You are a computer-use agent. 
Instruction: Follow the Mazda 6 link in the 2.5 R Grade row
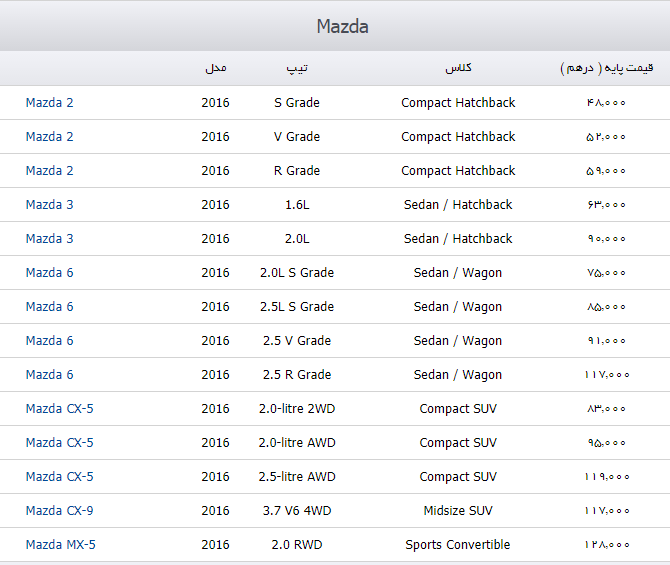[x=50, y=374]
